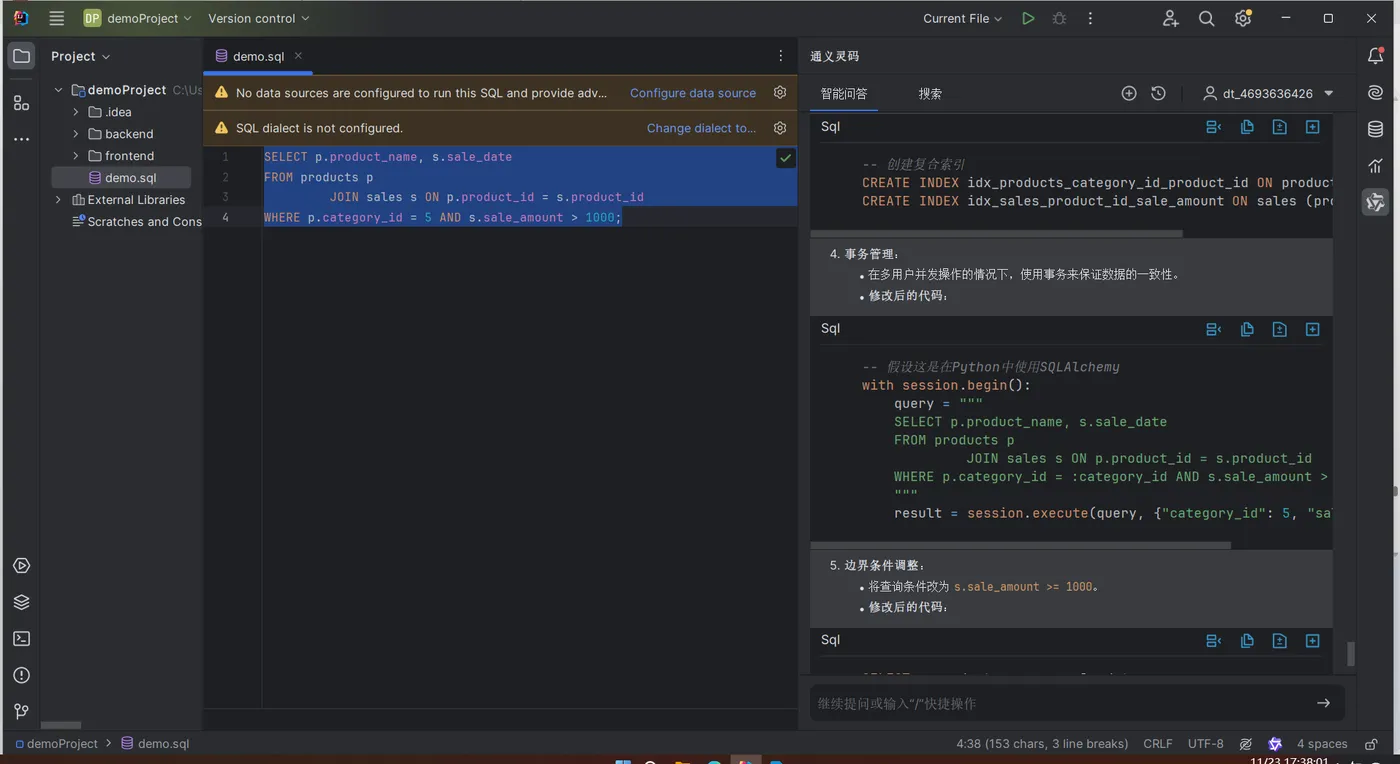Open the main hamburger menu
The height and width of the screenshot is (764, 1400).
[57, 18]
